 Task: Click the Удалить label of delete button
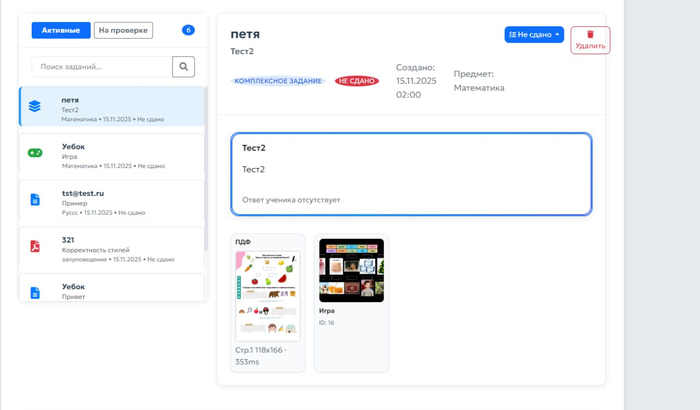590,46
